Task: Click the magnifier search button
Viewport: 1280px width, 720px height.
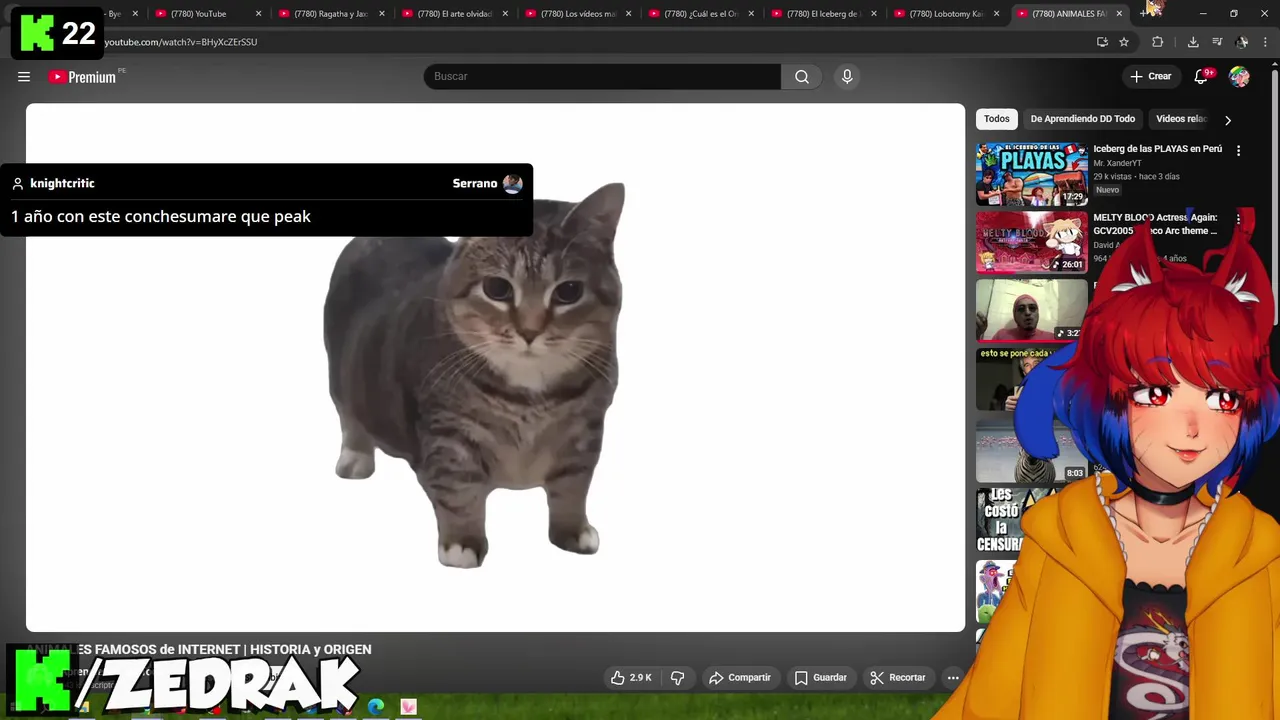Action: point(802,77)
